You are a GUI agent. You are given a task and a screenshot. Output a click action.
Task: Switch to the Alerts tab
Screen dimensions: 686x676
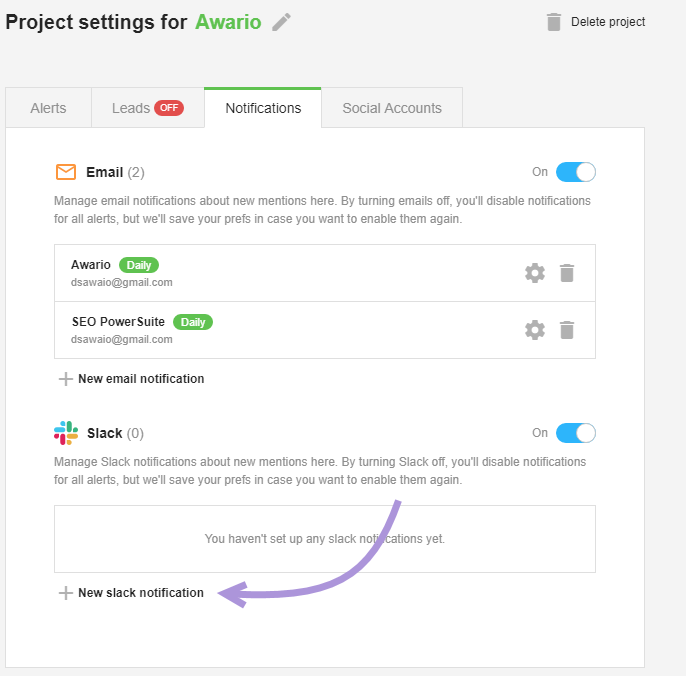[x=48, y=108]
